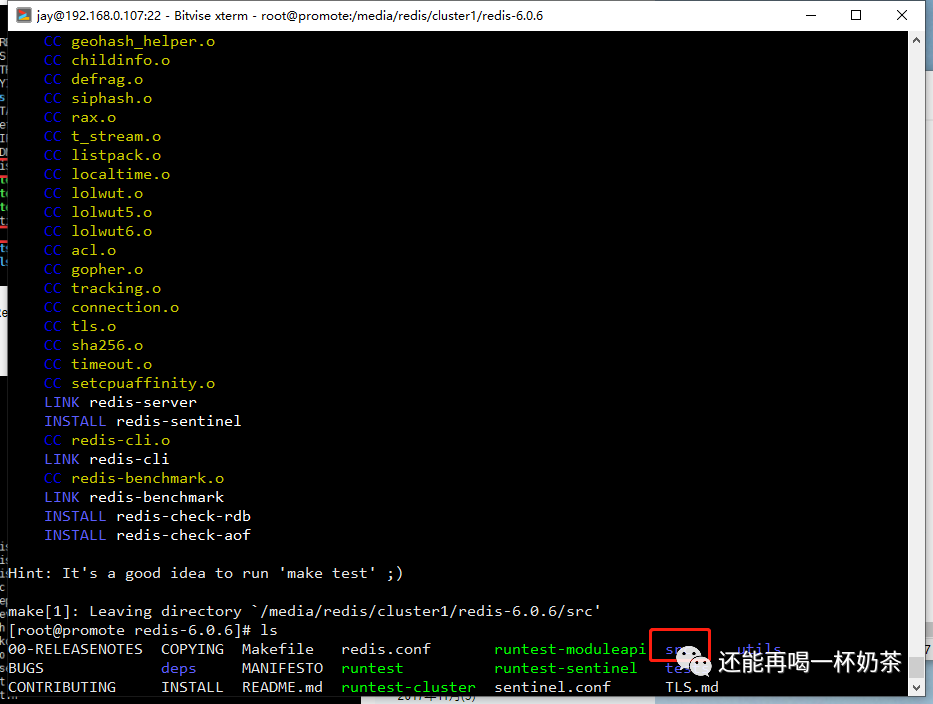Click 'sentinel.conf' in ls output
This screenshot has height=704, width=933.
point(552,688)
